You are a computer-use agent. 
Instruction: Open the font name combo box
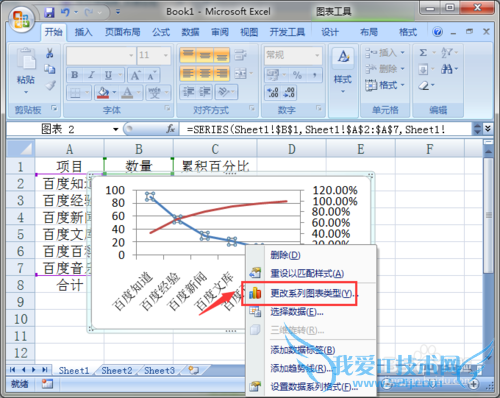(x=101, y=55)
